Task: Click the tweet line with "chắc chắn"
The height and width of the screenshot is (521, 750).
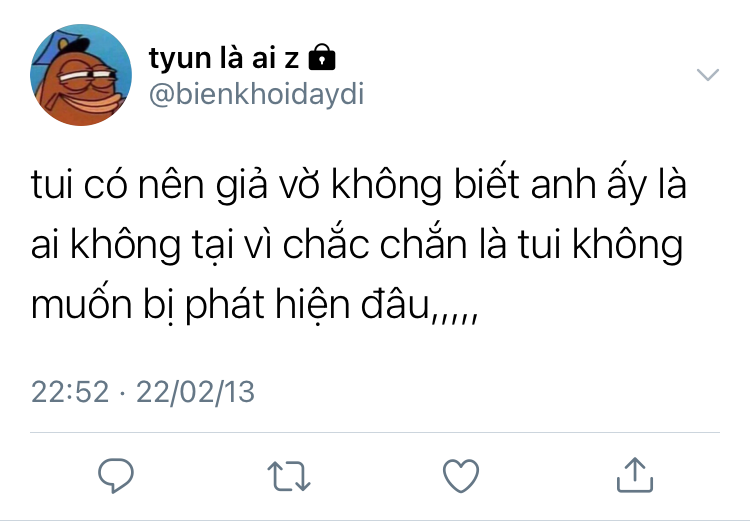Action: pyautogui.click(x=357, y=244)
